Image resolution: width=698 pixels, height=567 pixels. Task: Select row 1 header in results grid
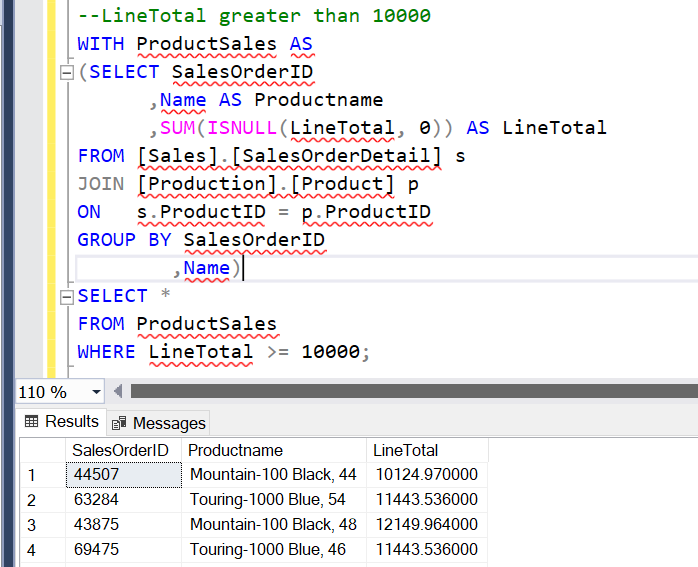[x=42, y=474]
